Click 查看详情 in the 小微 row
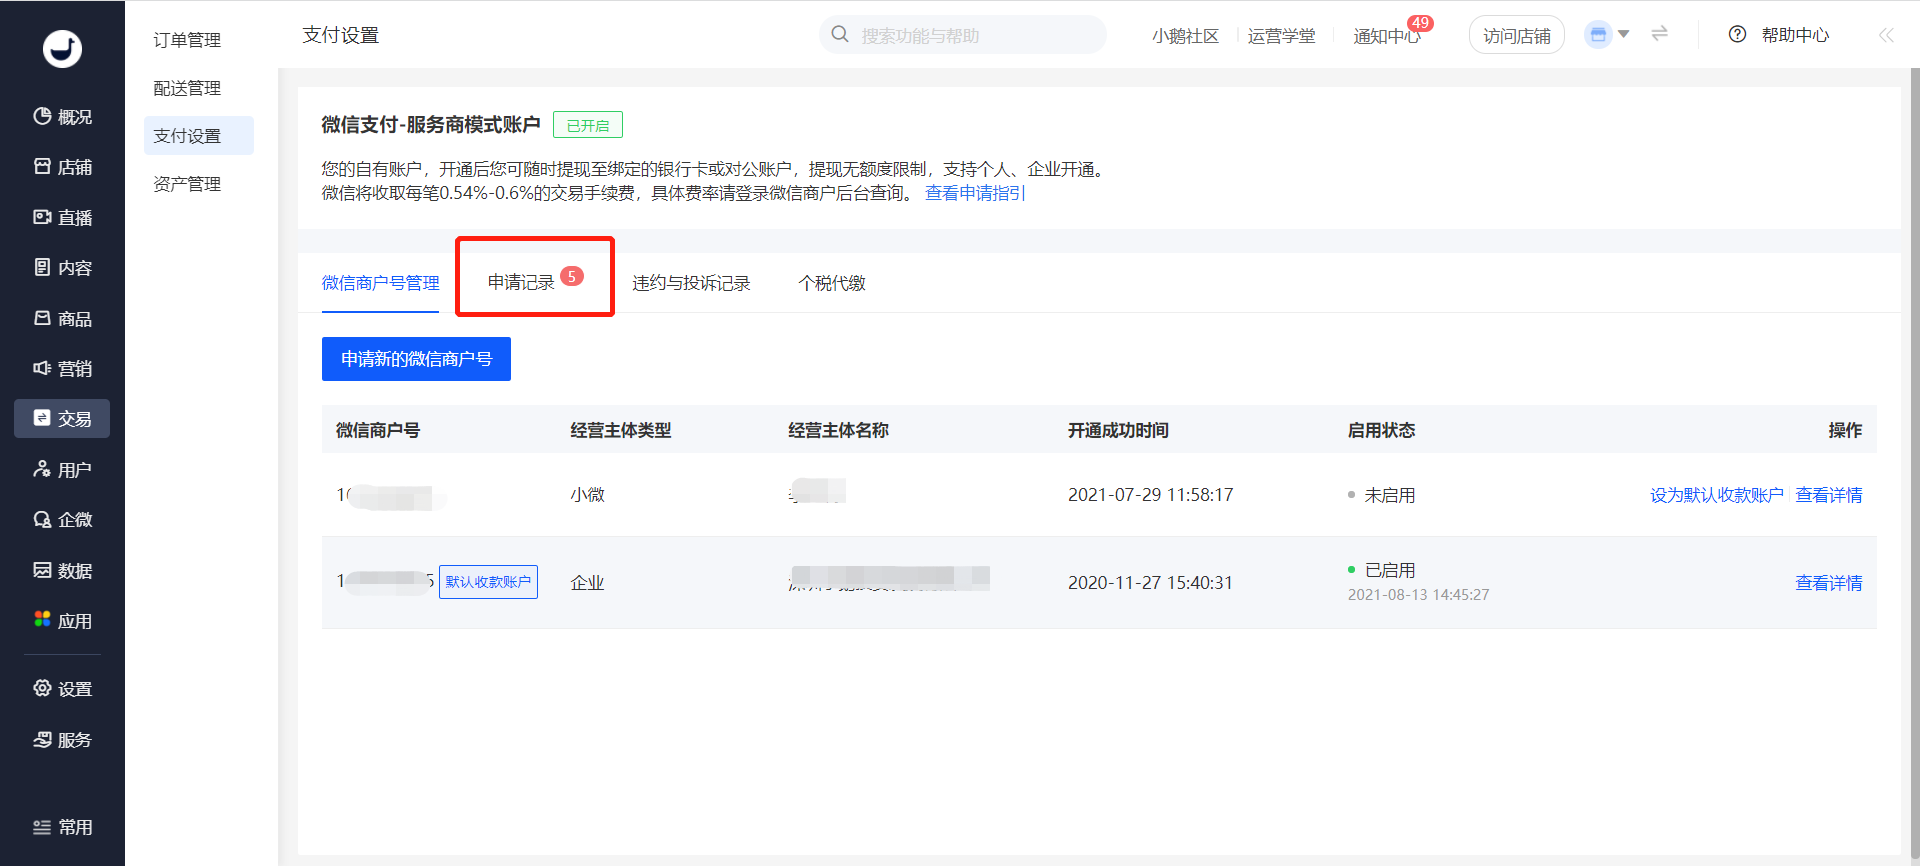 point(1829,495)
